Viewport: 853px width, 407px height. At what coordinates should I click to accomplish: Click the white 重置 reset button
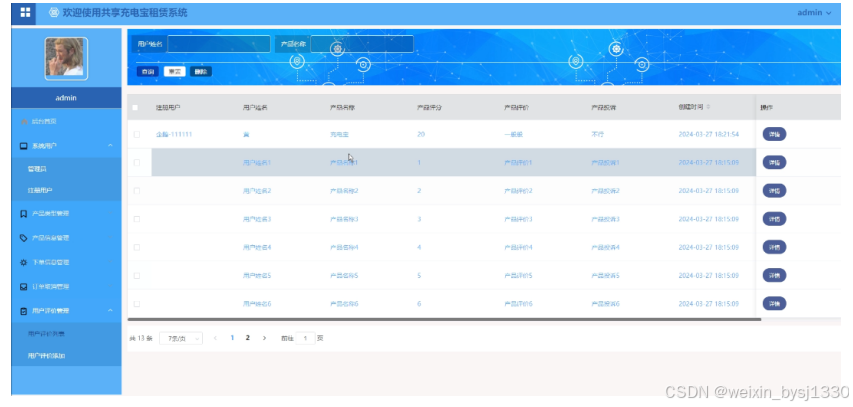[174, 71]
